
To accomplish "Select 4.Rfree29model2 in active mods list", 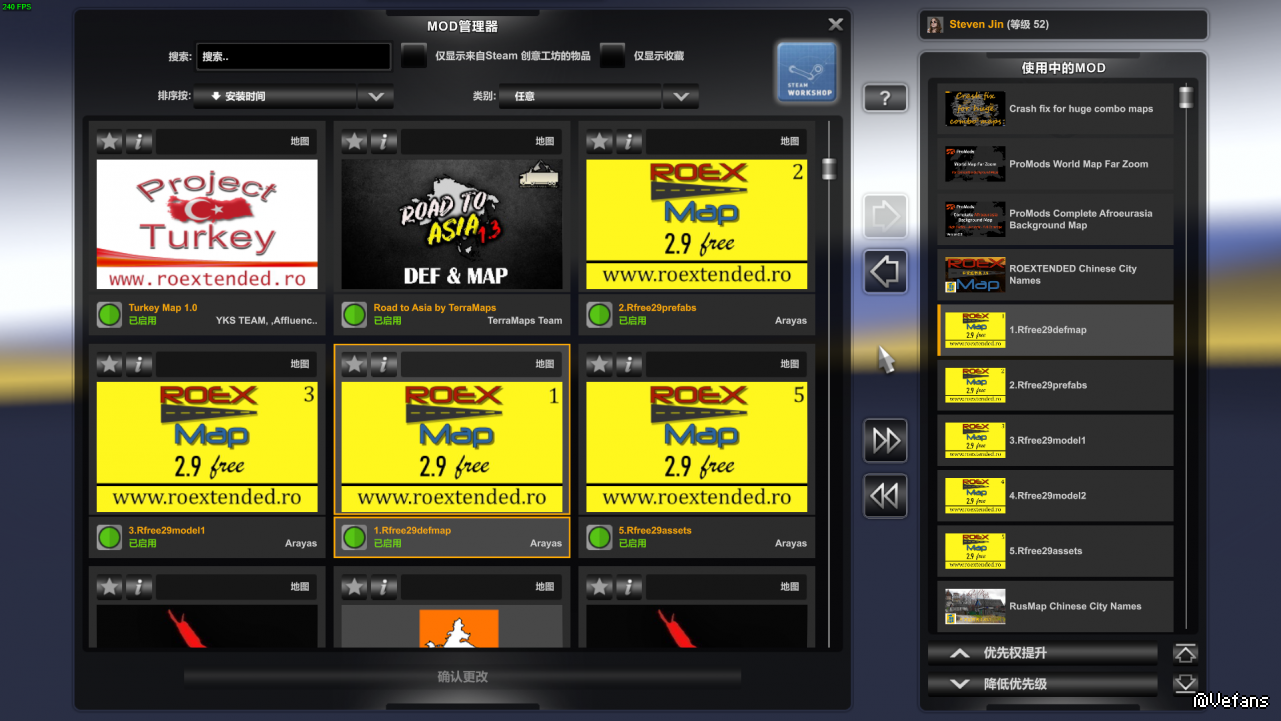I will tap(1055, 496).
